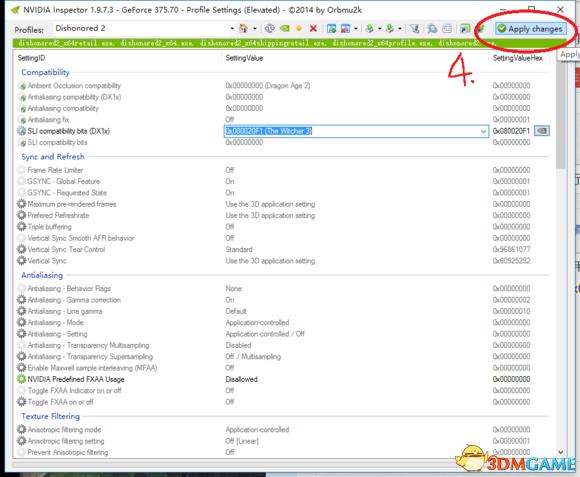Click the green NVIDIA restore defaults icon
The image size is (580, 477).
284,28
